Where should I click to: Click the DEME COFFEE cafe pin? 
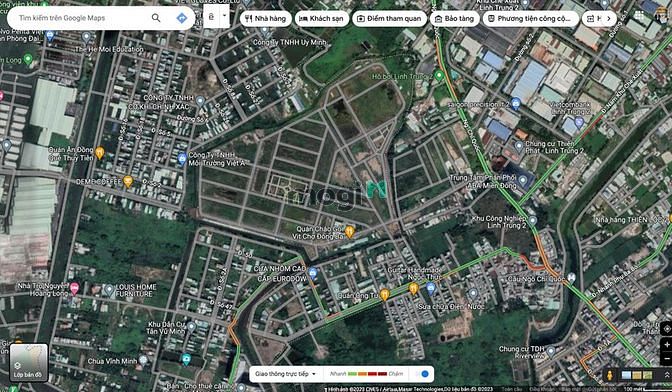pos(128,181)
